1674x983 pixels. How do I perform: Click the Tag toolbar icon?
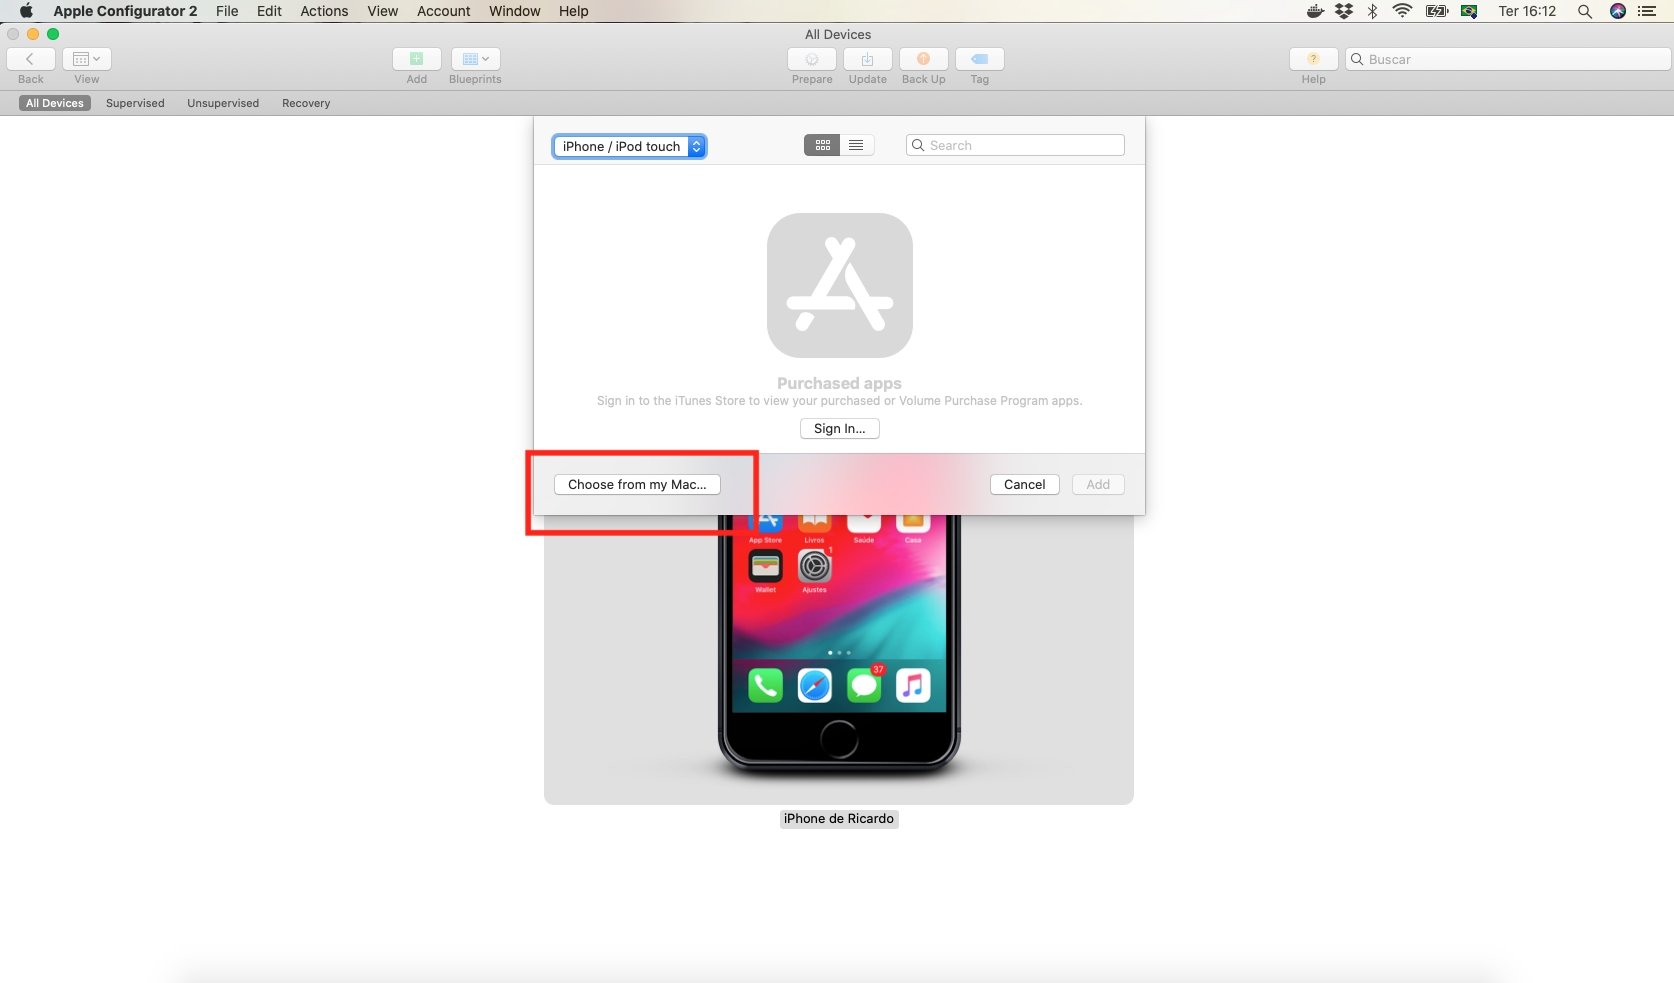click(x=979, y=60)
